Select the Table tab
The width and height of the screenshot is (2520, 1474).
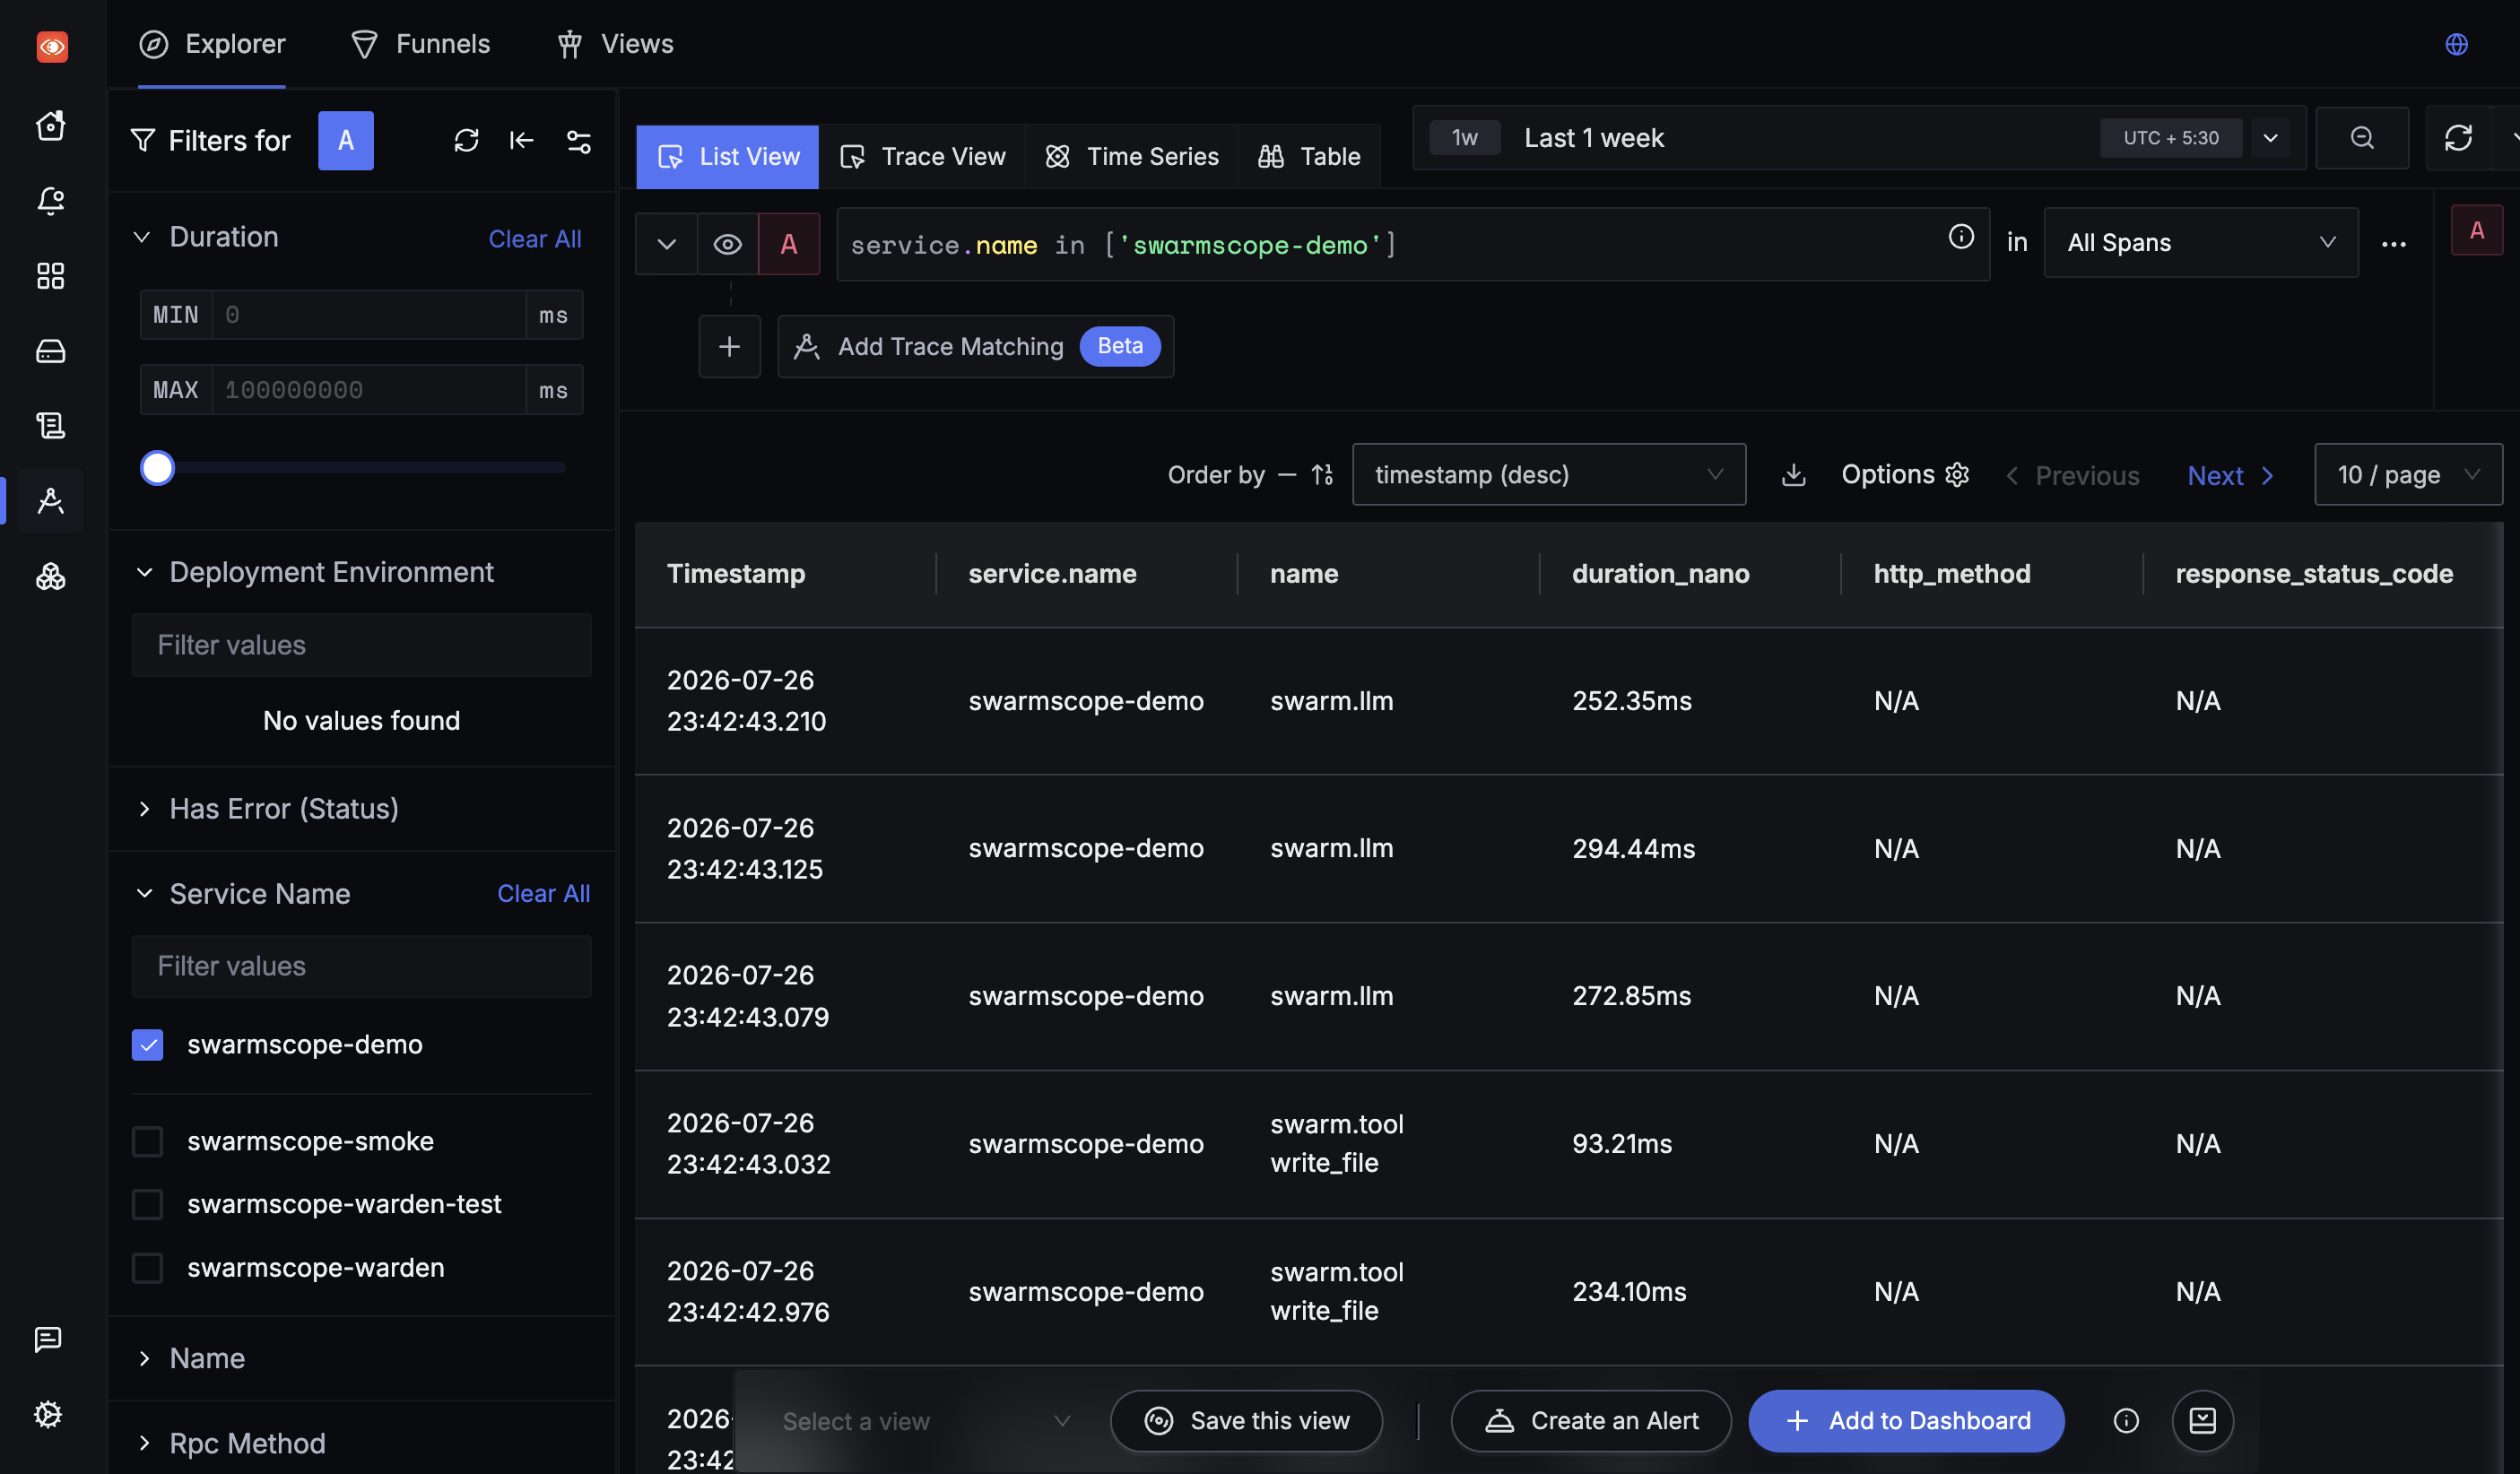[x=1309, y=157]
